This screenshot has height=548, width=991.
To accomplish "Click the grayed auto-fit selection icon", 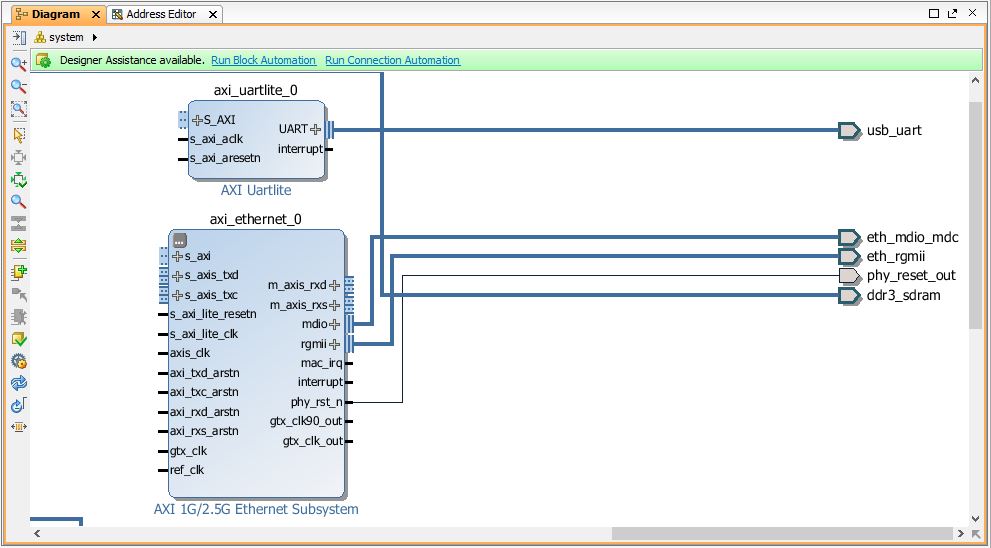I will [x=19, y=157].
